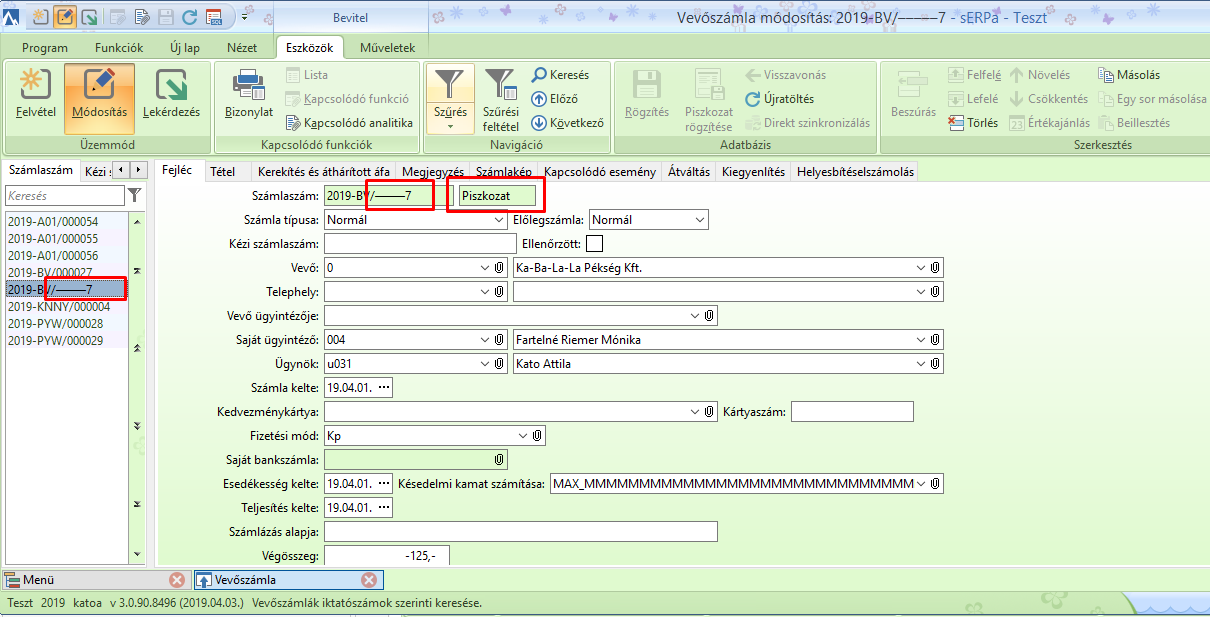Viewport: 1210px width, 617px height.
Task: Click Újratöltés to reload data
Action: [x=780, y=99]
